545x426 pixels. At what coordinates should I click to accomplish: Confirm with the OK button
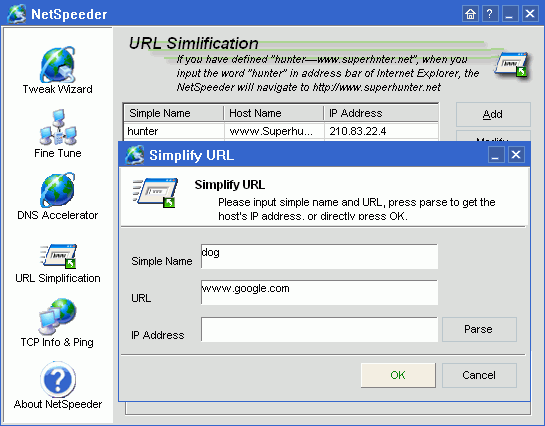click(398, 375)
